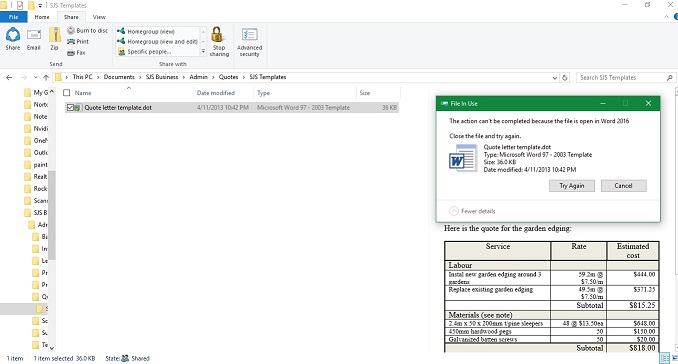Click the Share icon in ribbon

(x=13, y=38)
